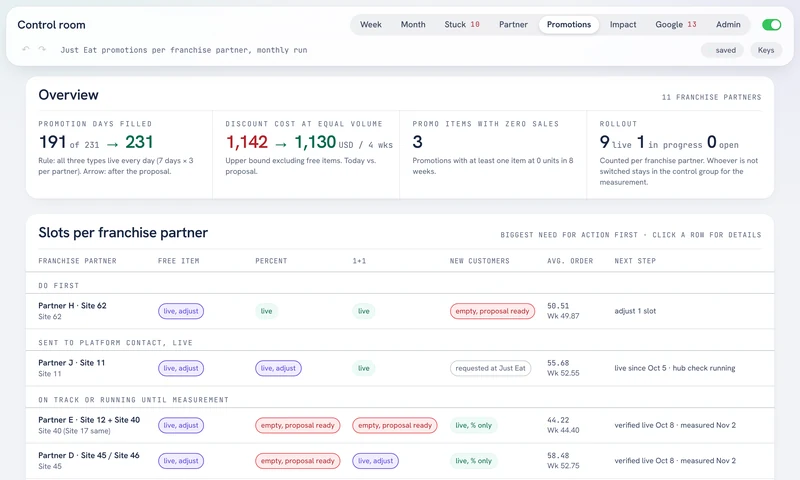Click the saved status pill
Image resolution: width=800 pixels, height=480 pixels.
[x=722, y=50]
